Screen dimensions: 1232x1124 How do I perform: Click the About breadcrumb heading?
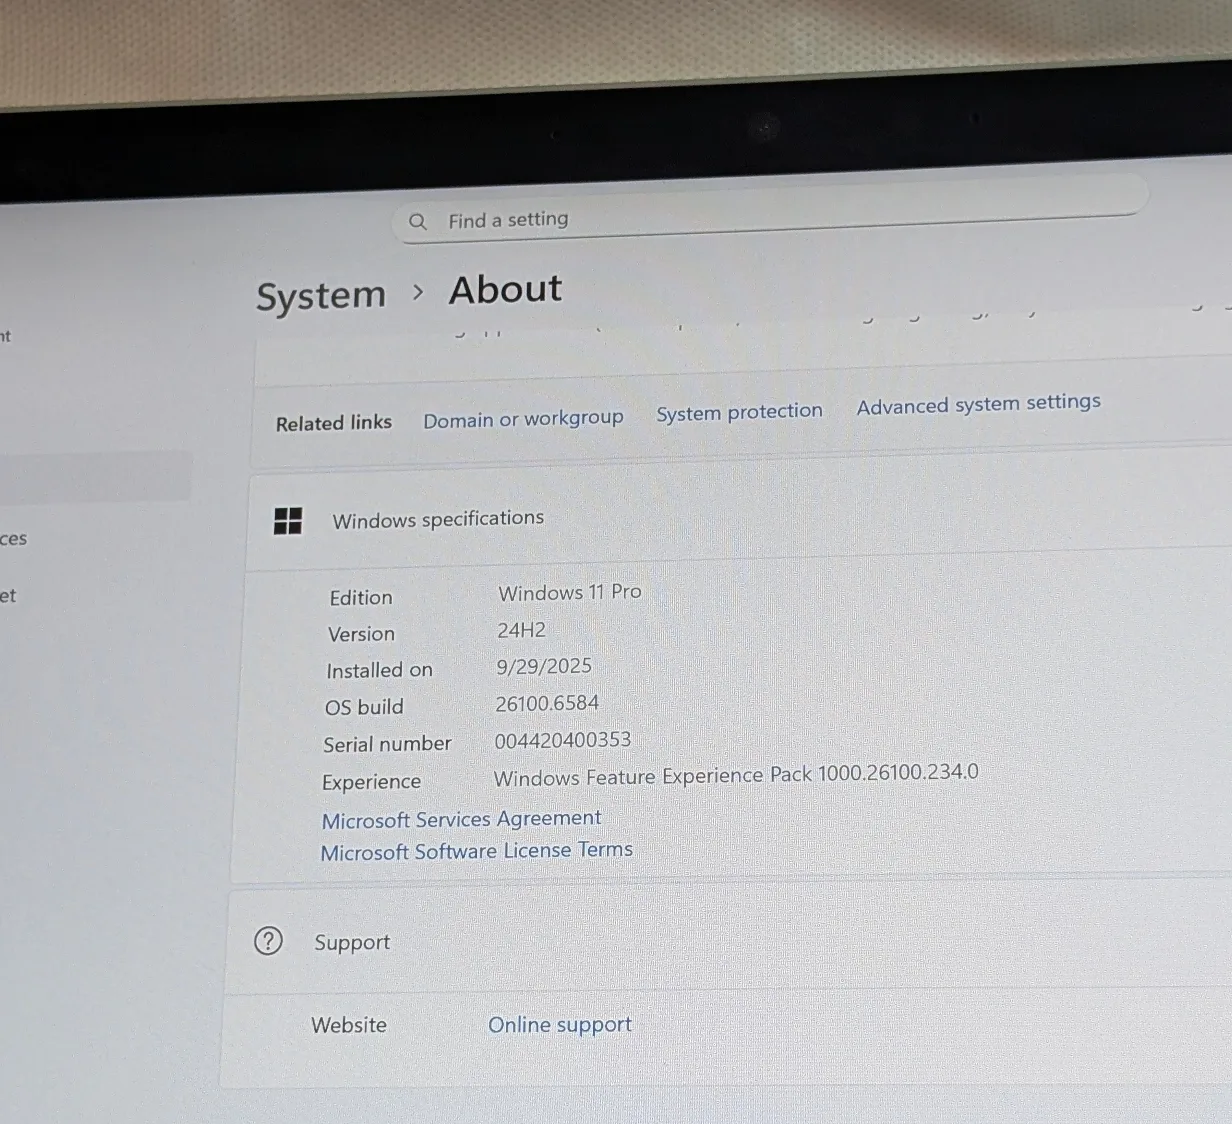(x=505, y=290)
